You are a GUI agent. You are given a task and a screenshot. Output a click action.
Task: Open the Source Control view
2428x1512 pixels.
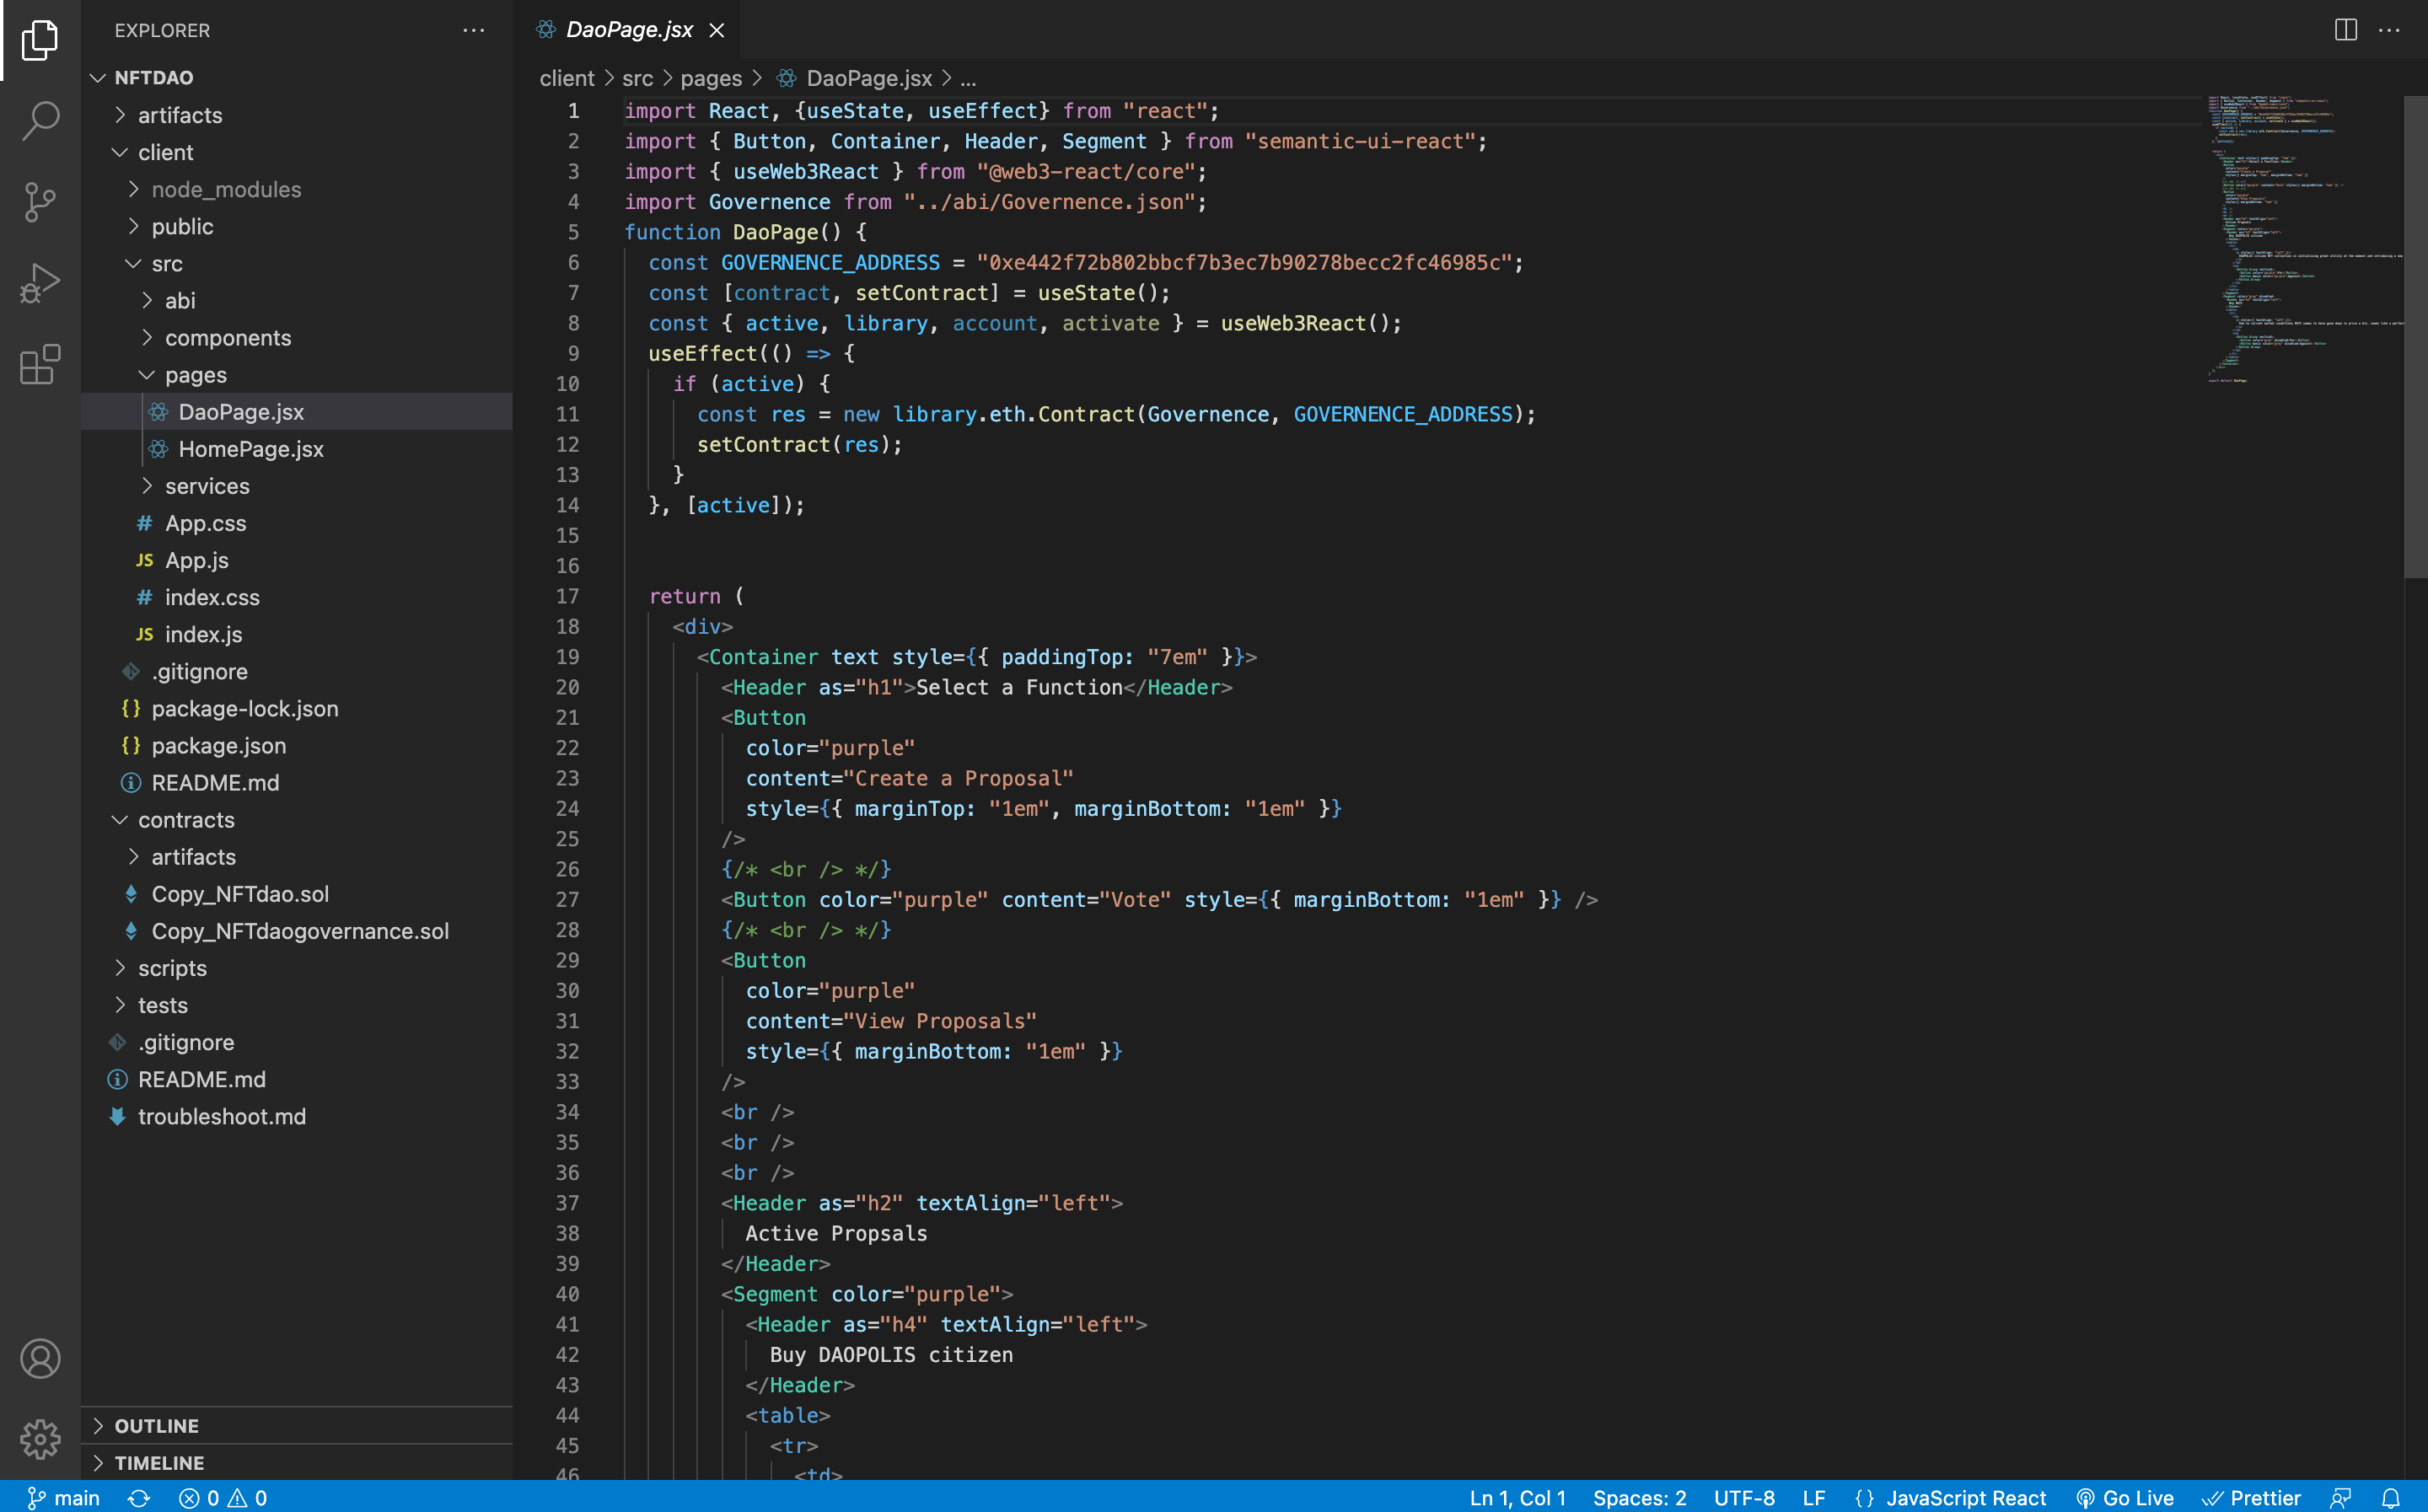point(40,202)
